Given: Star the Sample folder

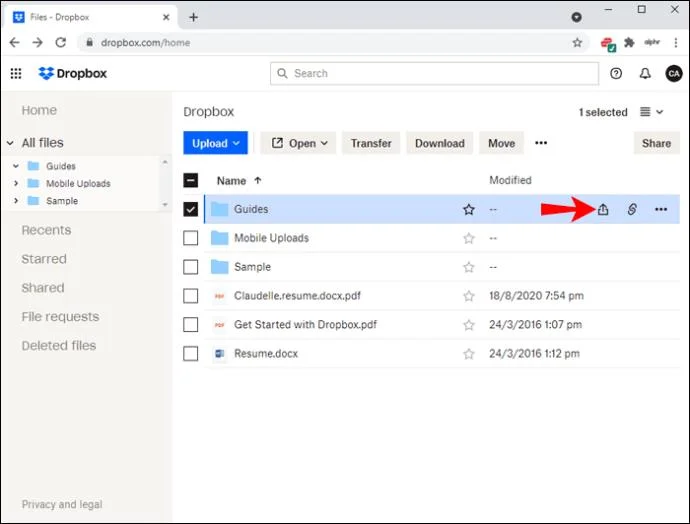Looking at the screenshot, I should coord(469,267).
